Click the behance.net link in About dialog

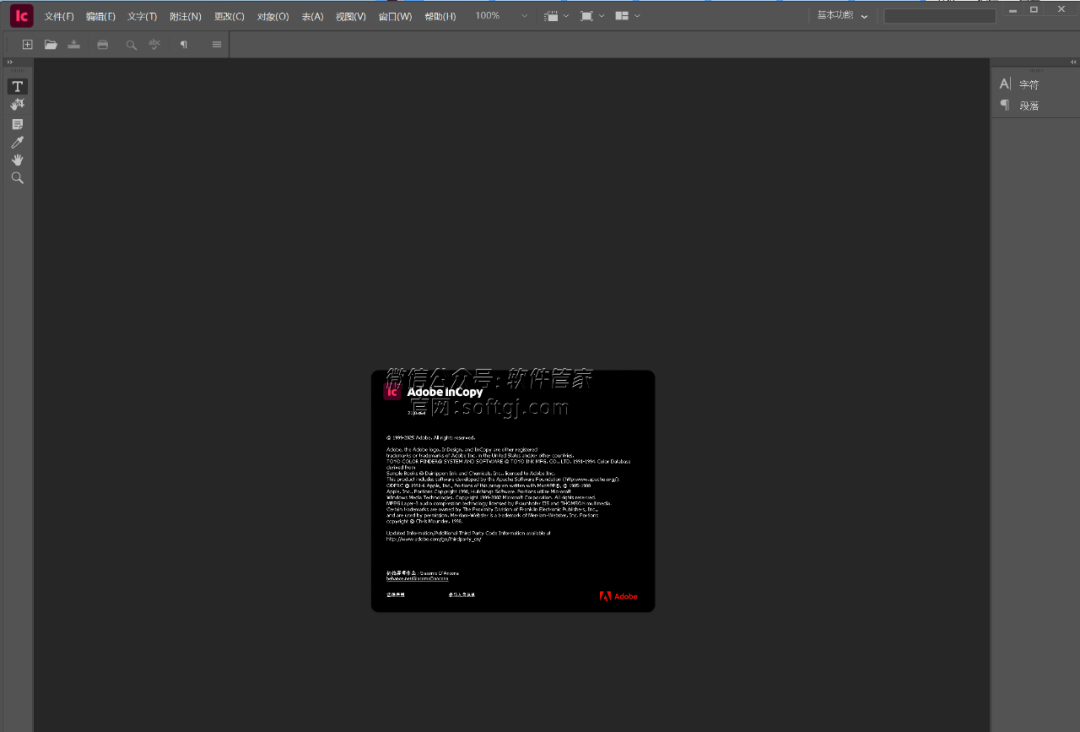[417, 579]
